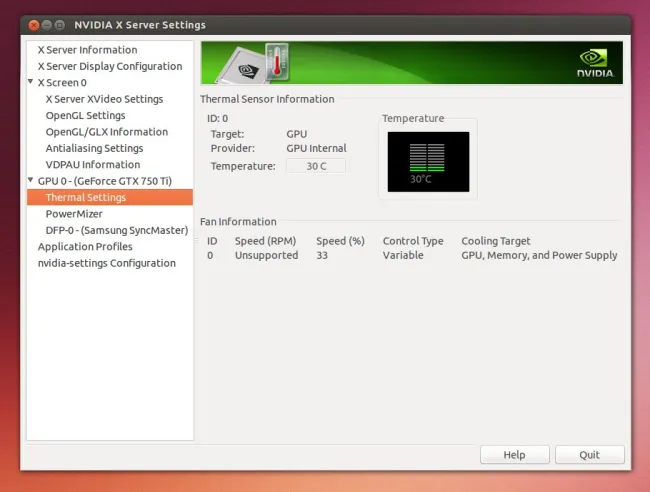Click the Fan Information heading
Image resolution: width=650 pixels, height=492 pixels.
pyautogui.click(x=238, y=222)
